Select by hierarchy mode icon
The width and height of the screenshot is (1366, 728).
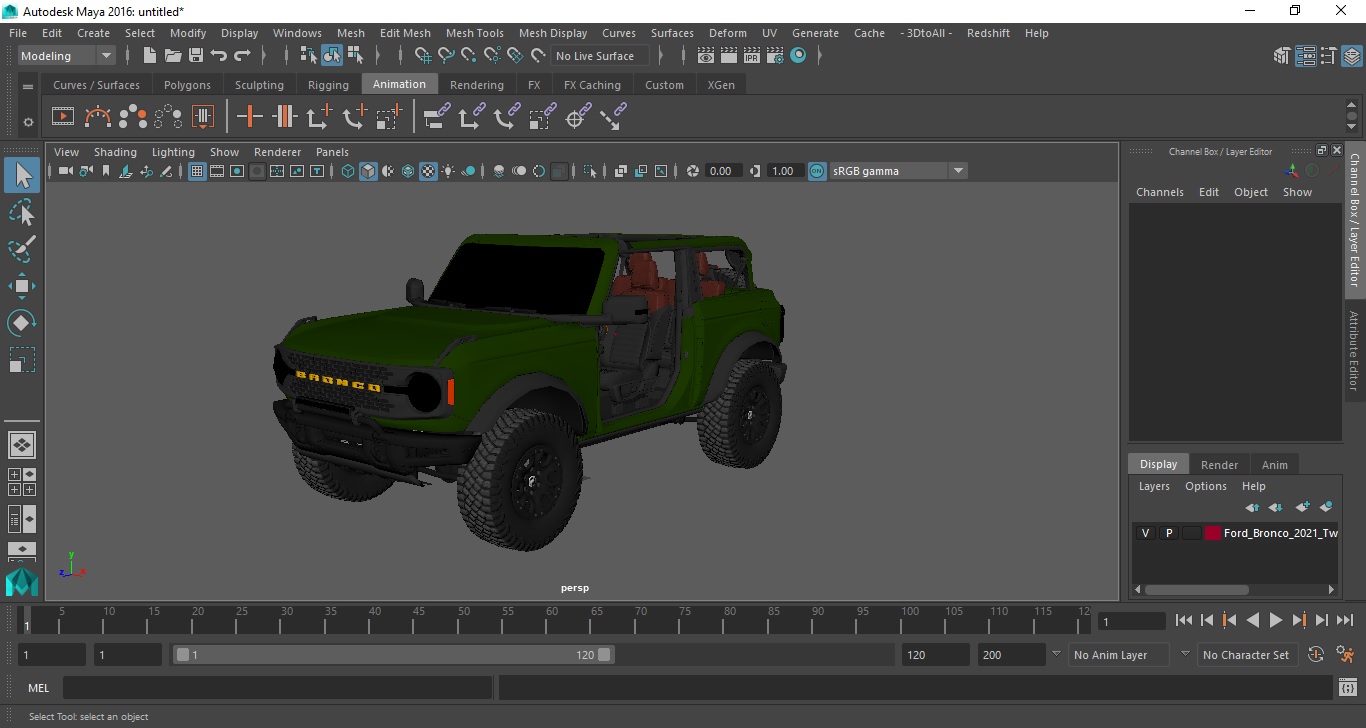click(309, 55)
